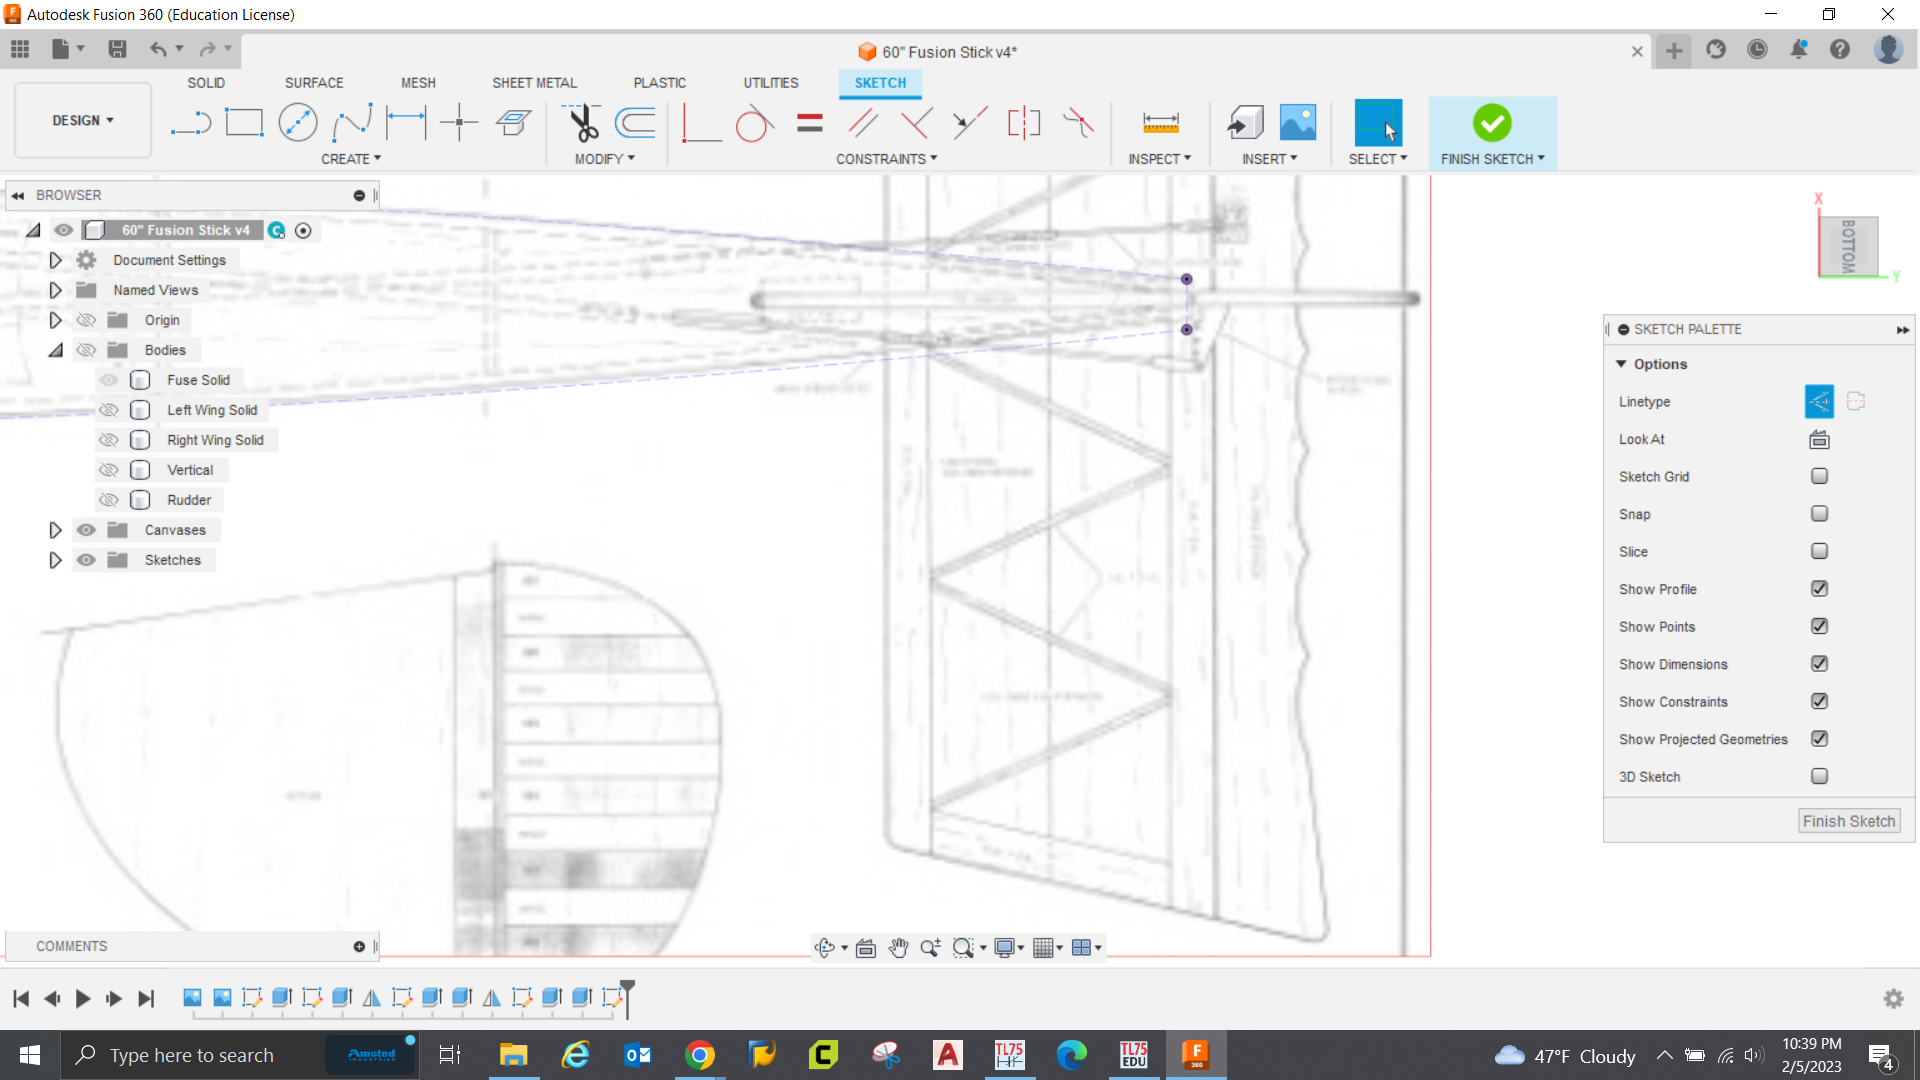
Task: Click the Finish Sketch palette button
Action: [1848, 821]
